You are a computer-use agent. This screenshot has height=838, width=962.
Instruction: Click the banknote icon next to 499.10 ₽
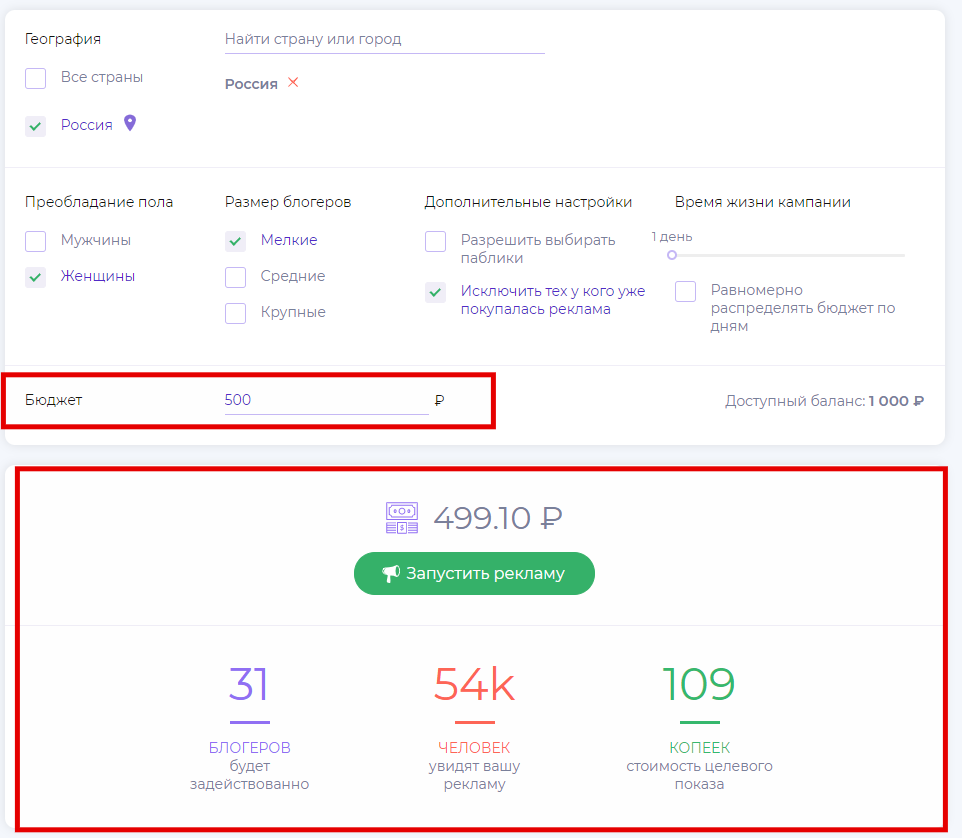click(x=401, y=518)
